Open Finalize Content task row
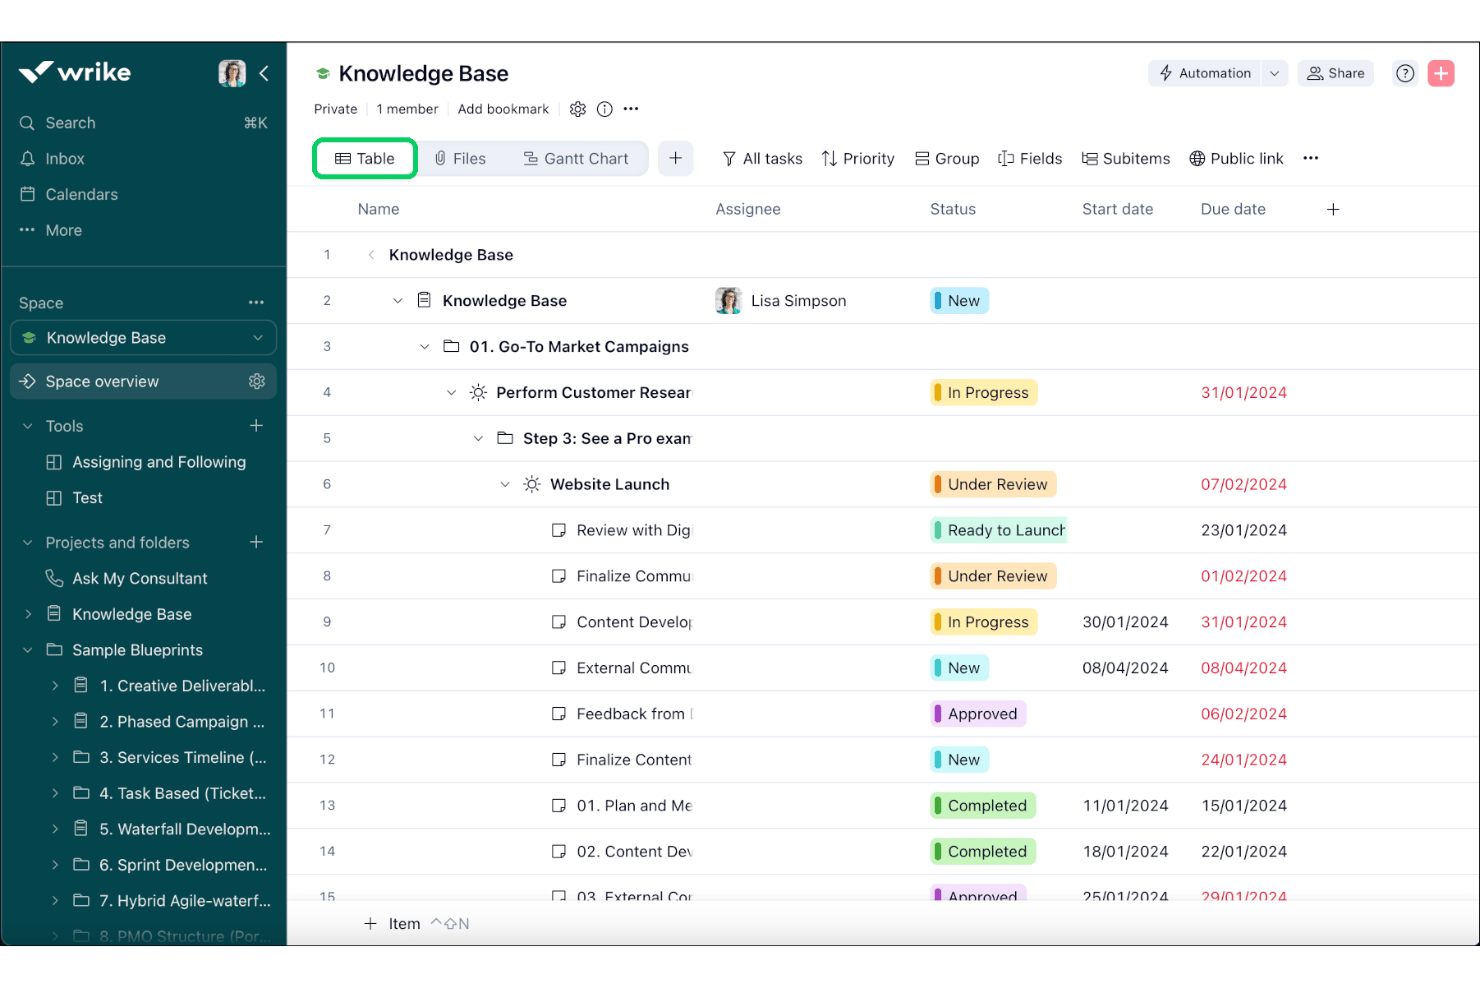Image resolution: width=1480 pixels, height=987 pixels. (634, 760)
